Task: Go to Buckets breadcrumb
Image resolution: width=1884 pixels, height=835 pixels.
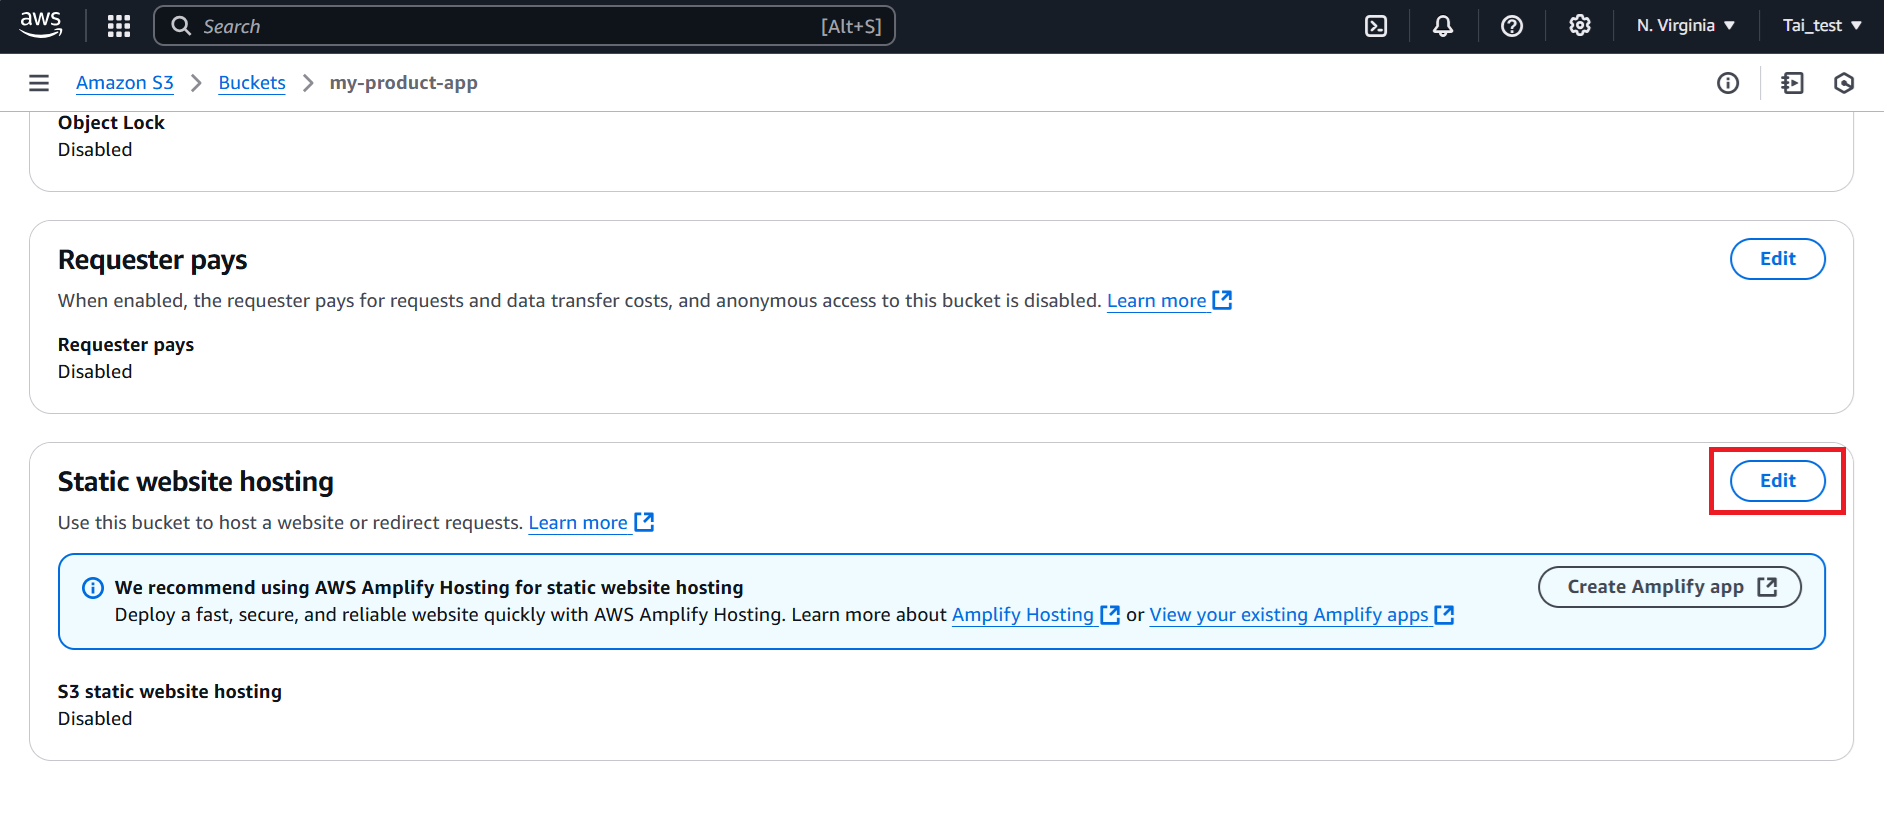Action: [252, 83]
